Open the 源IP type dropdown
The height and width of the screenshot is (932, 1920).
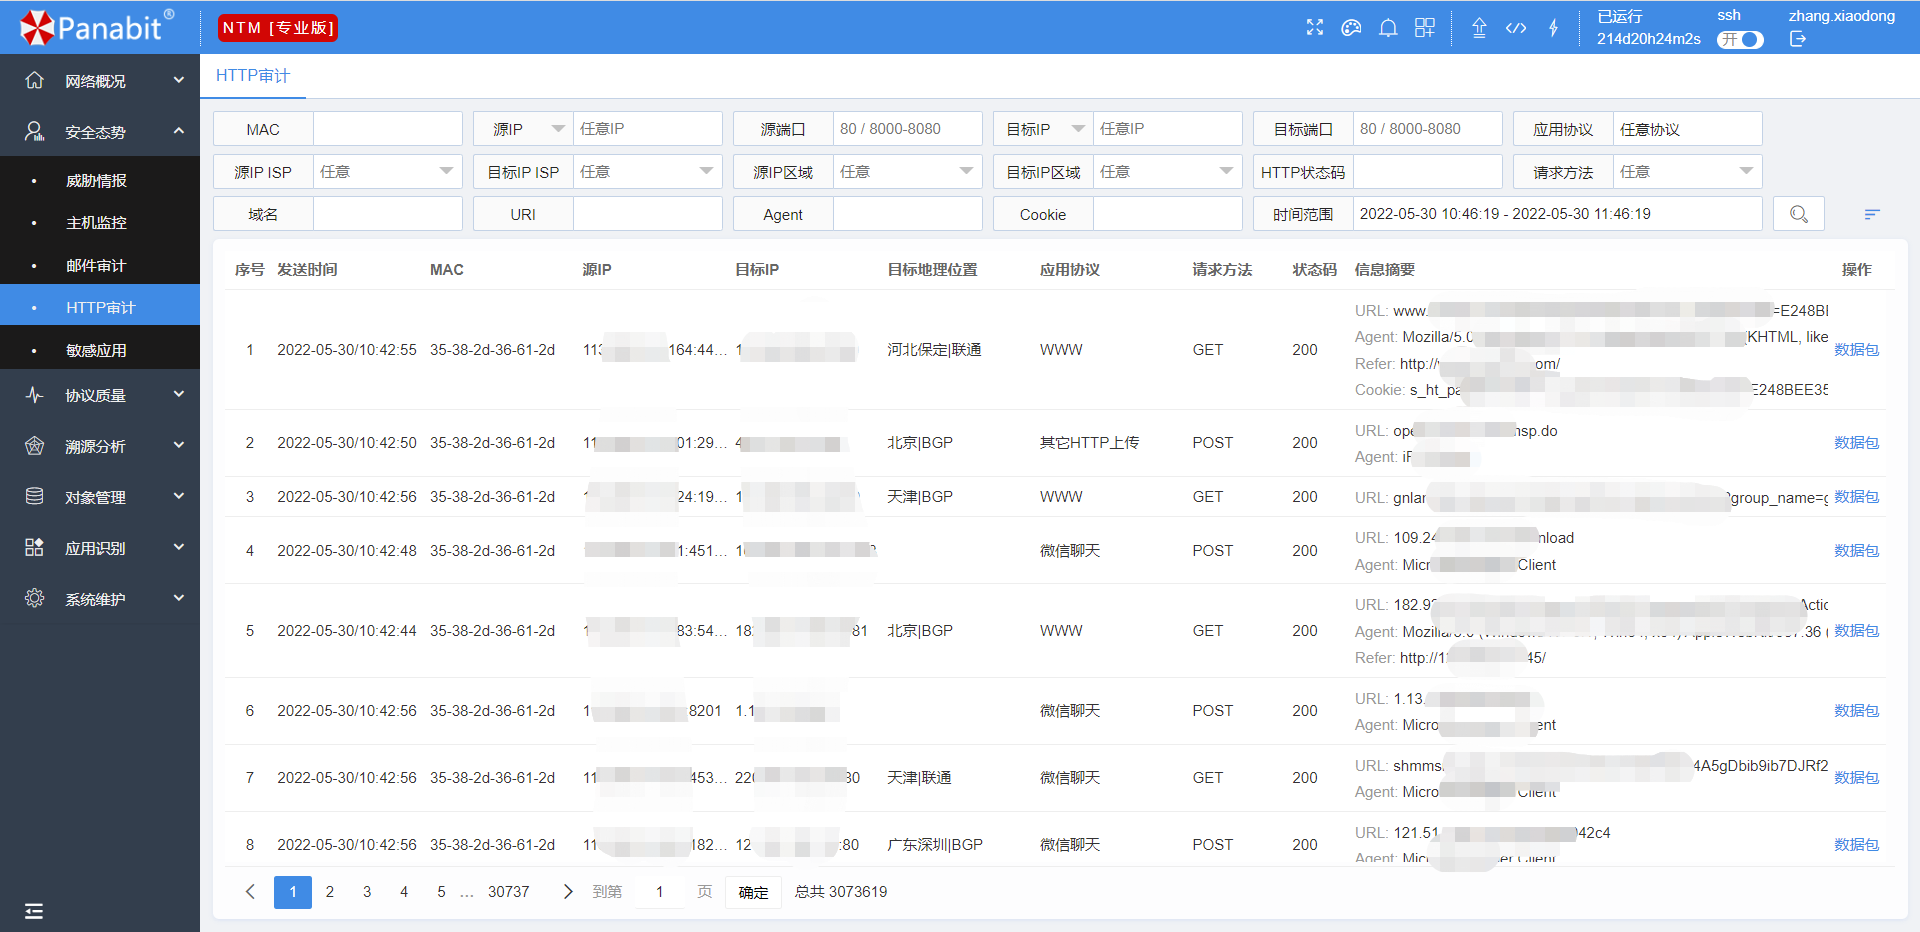click(x=523, y=129)
